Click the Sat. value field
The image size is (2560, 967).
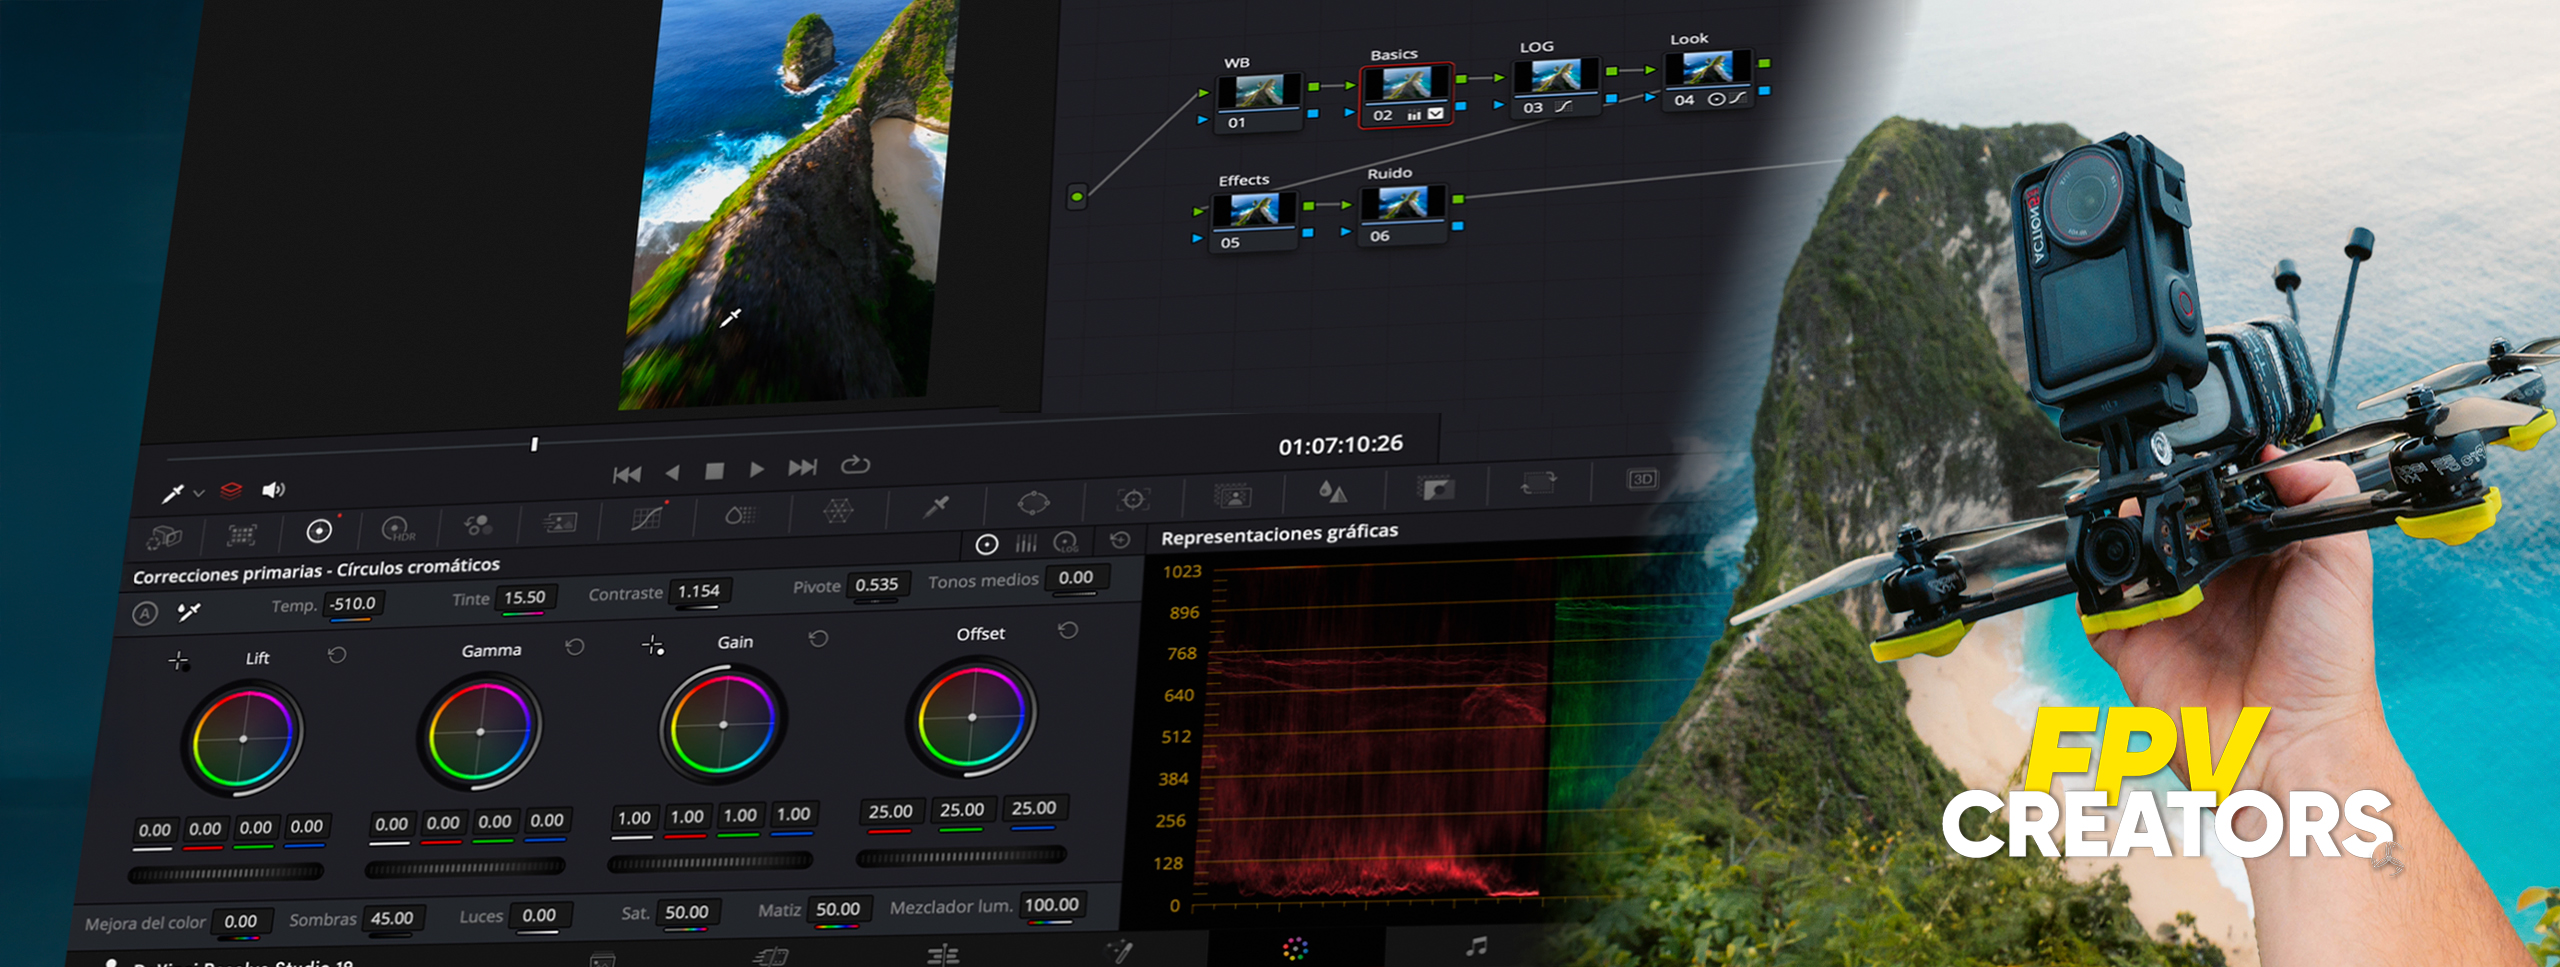coord(686,912)
